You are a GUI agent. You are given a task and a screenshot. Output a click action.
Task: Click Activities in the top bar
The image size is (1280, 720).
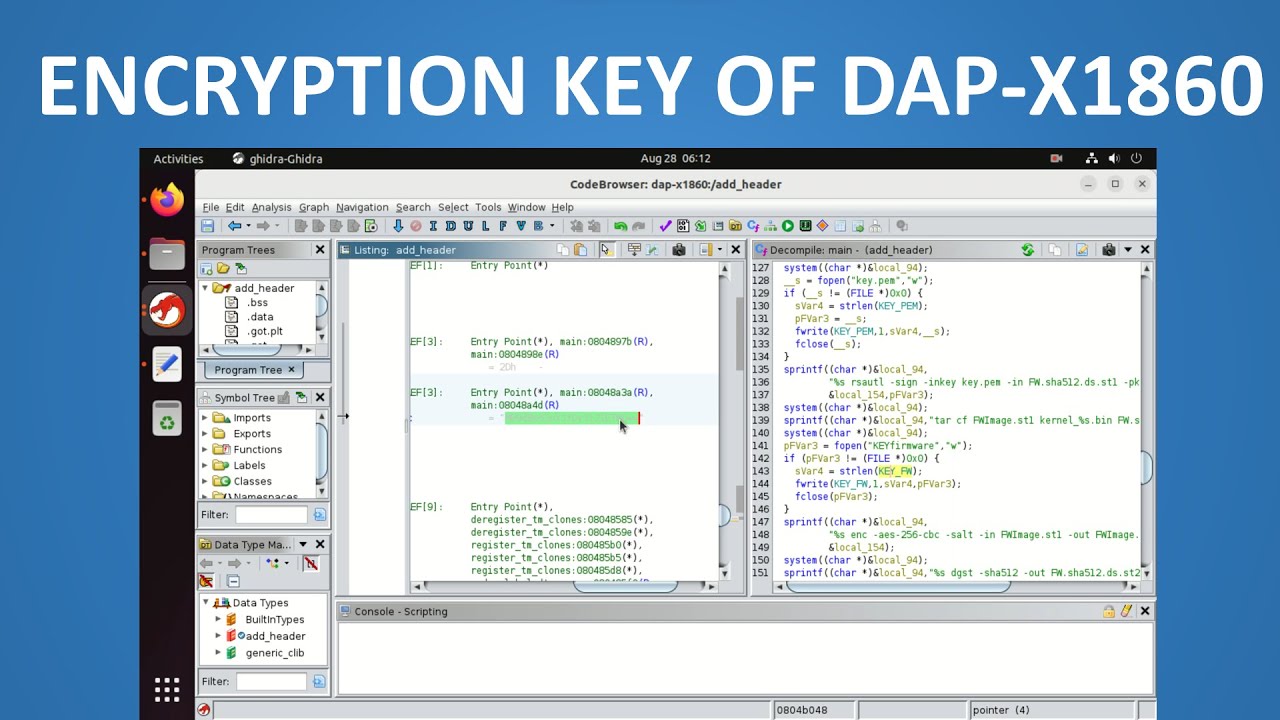tap(178, 159)
